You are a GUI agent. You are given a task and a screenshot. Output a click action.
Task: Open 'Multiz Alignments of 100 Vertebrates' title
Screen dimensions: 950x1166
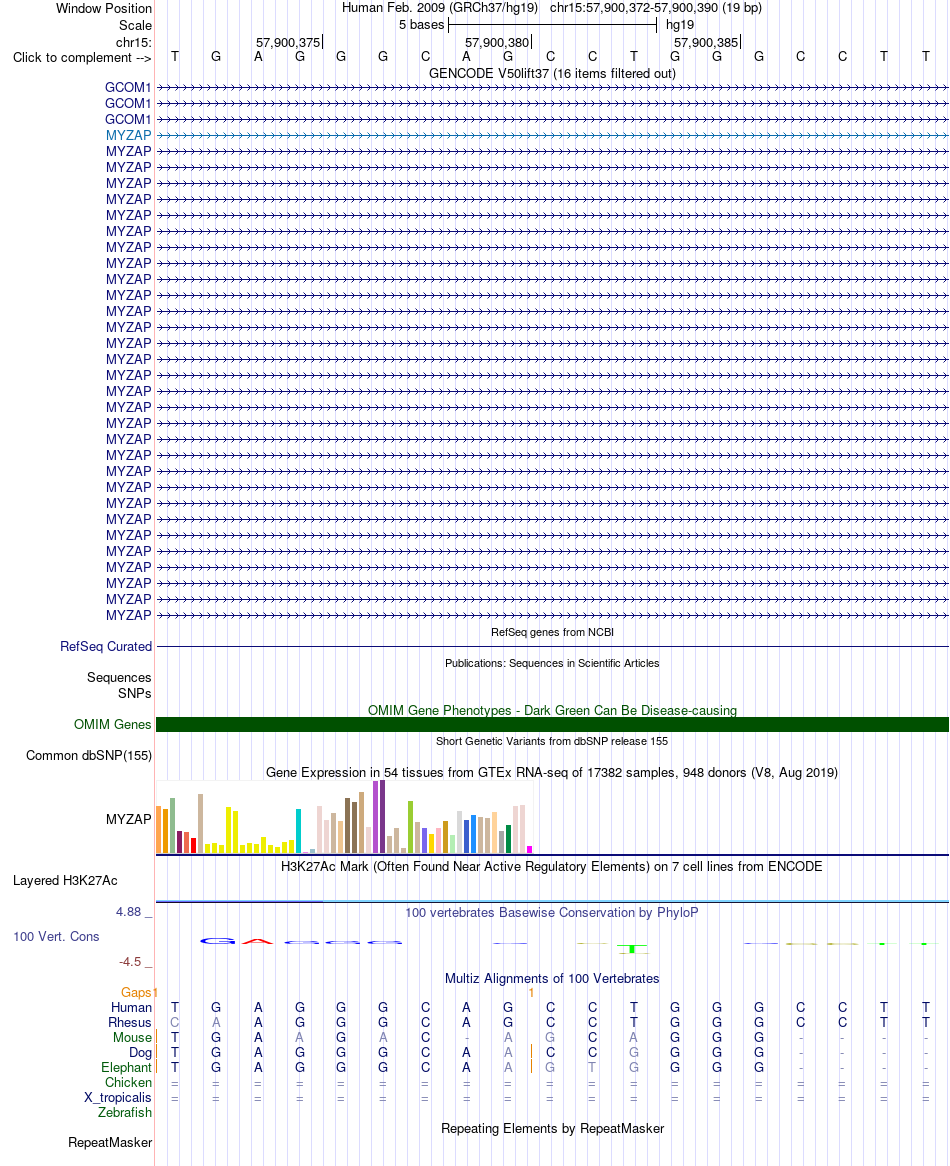click(552, 979)
